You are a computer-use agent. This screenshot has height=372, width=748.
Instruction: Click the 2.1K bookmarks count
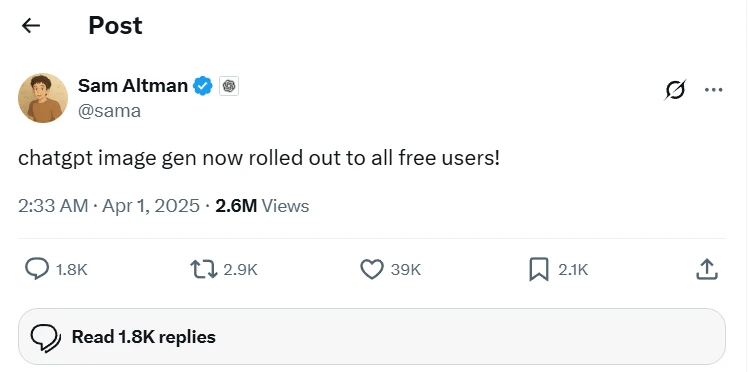tap(573, 270)
